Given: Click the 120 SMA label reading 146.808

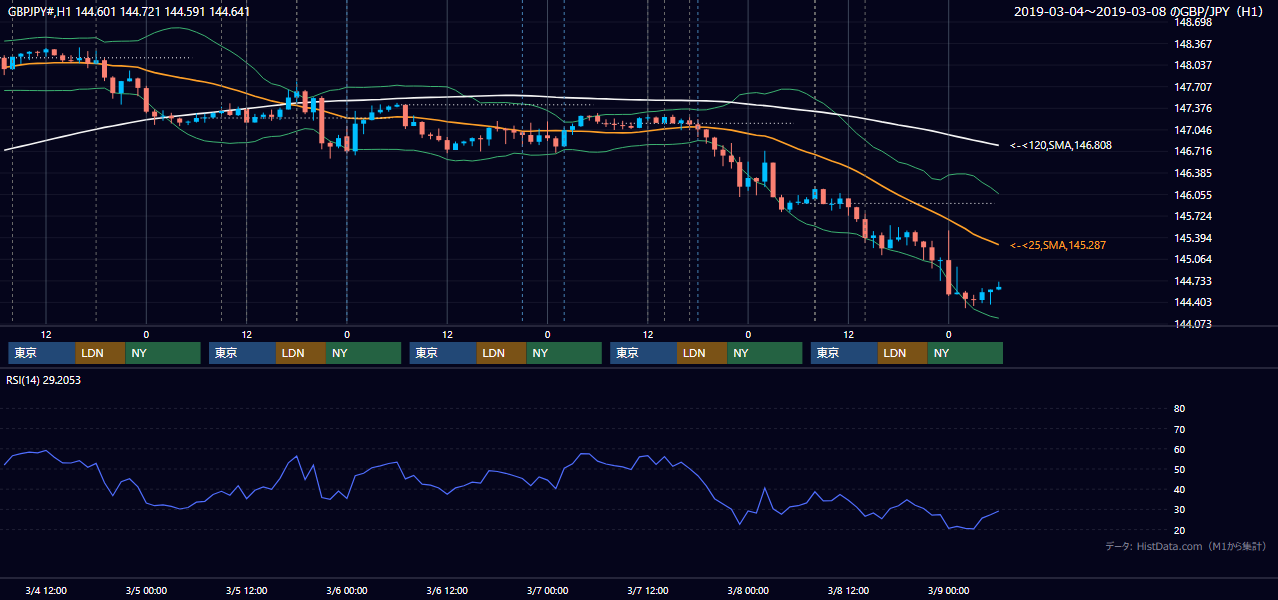Looking at the screenshot, I should 1061,145.
